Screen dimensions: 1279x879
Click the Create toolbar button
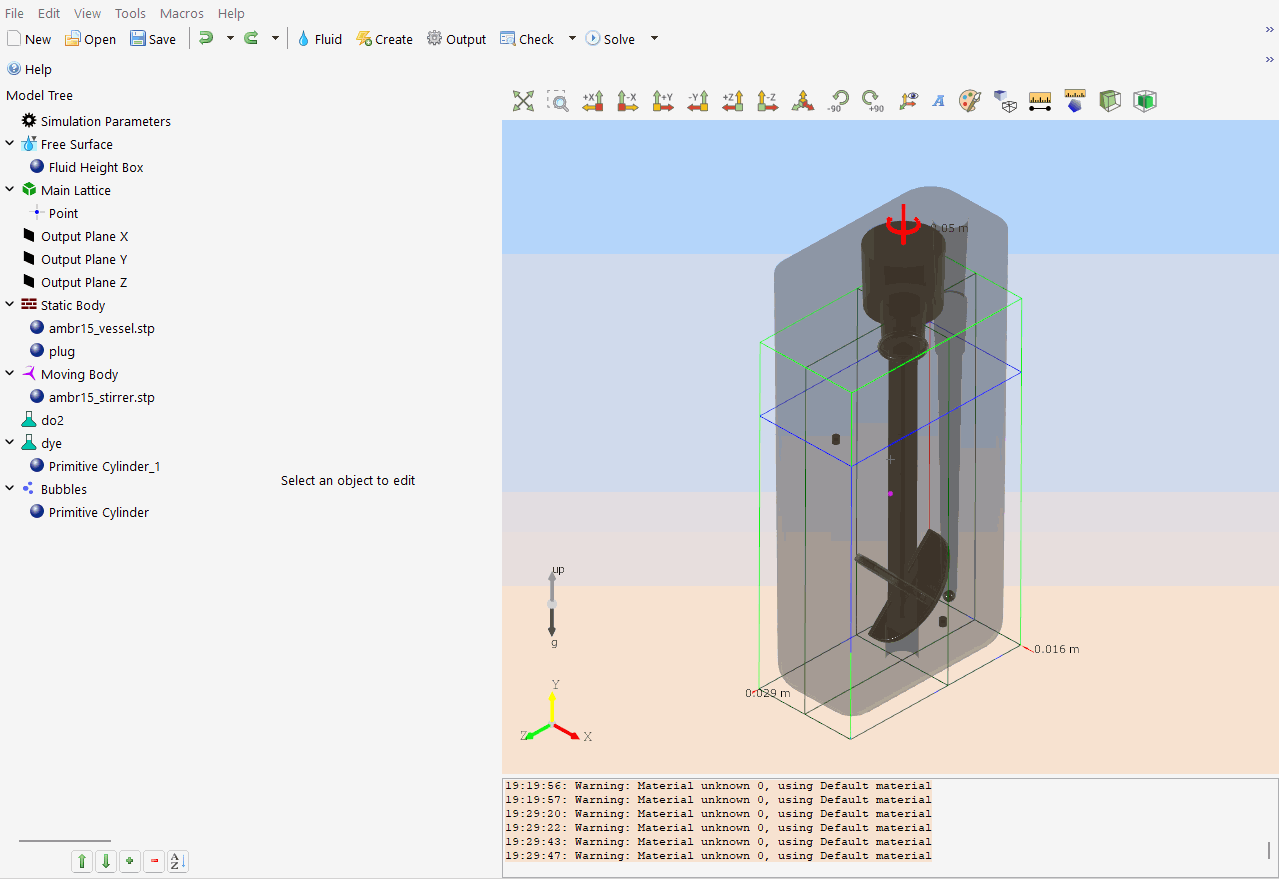click(x=384, y=39)
